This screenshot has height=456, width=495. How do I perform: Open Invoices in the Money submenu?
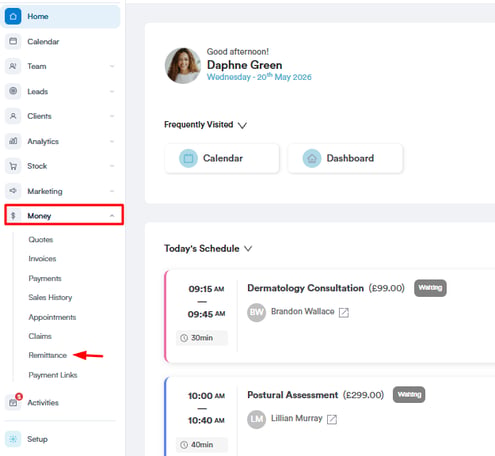pyautogui.click(x=42, y=259)
